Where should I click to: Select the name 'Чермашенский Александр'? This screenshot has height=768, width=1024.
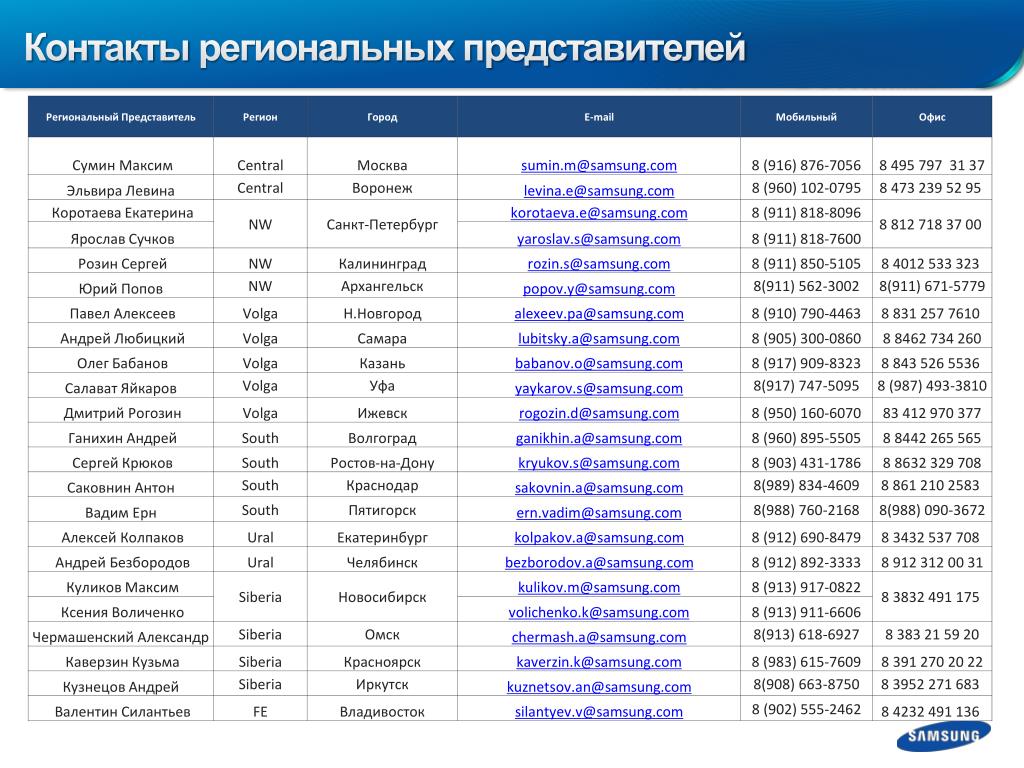click(x=121, y=637)
